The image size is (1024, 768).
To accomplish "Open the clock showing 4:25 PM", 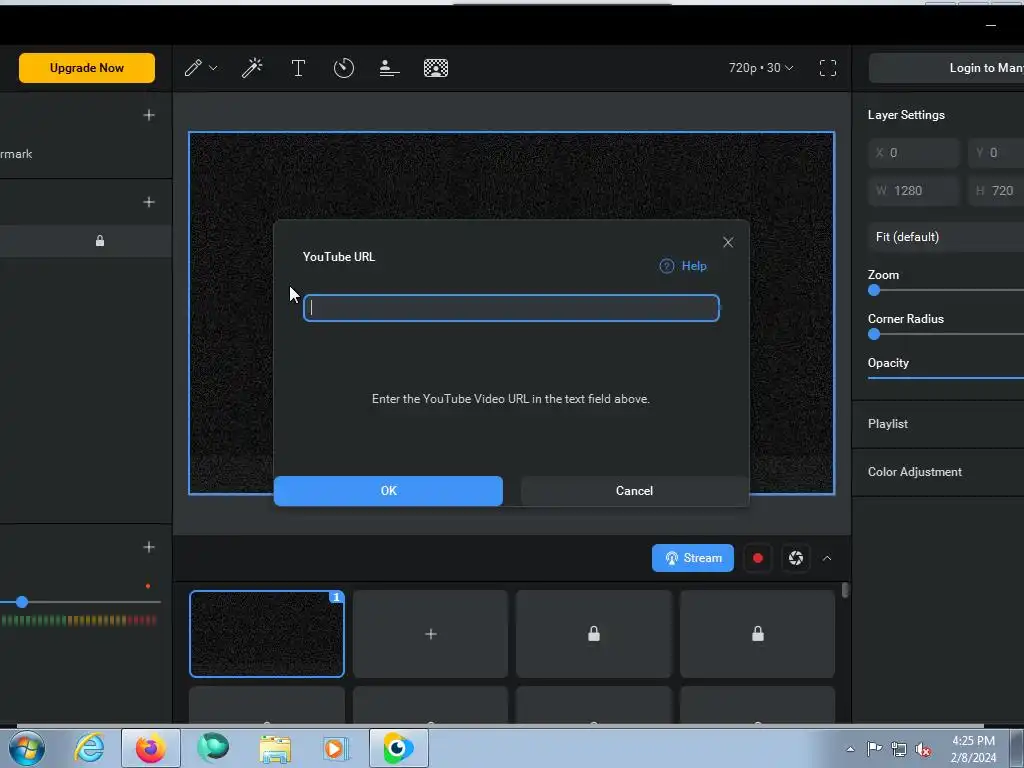I will 973,749.
